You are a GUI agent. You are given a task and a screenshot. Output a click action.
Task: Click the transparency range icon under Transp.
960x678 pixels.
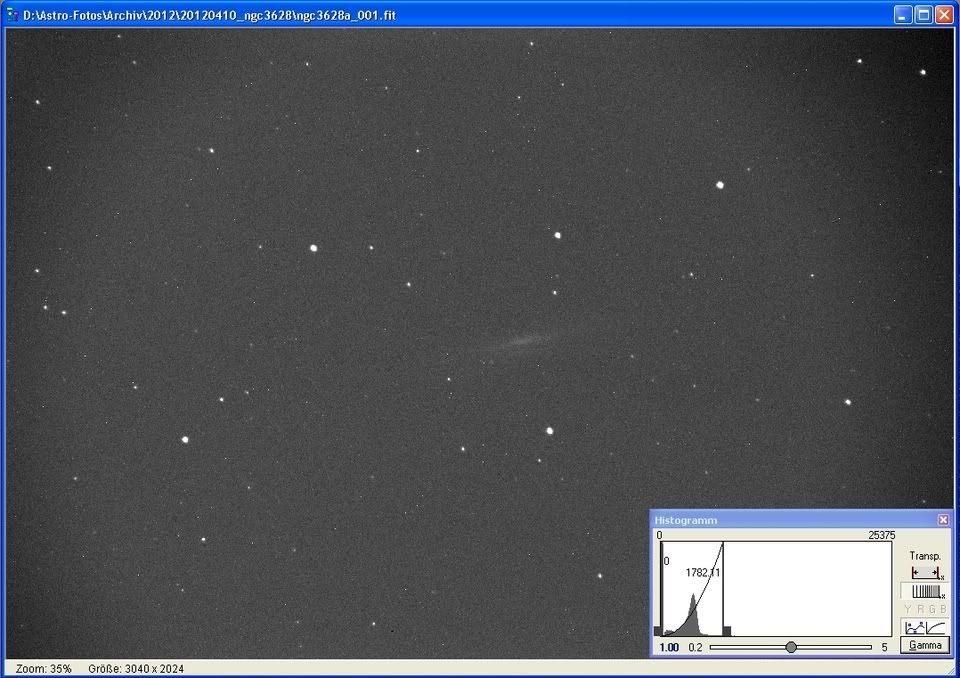[926, 573]
